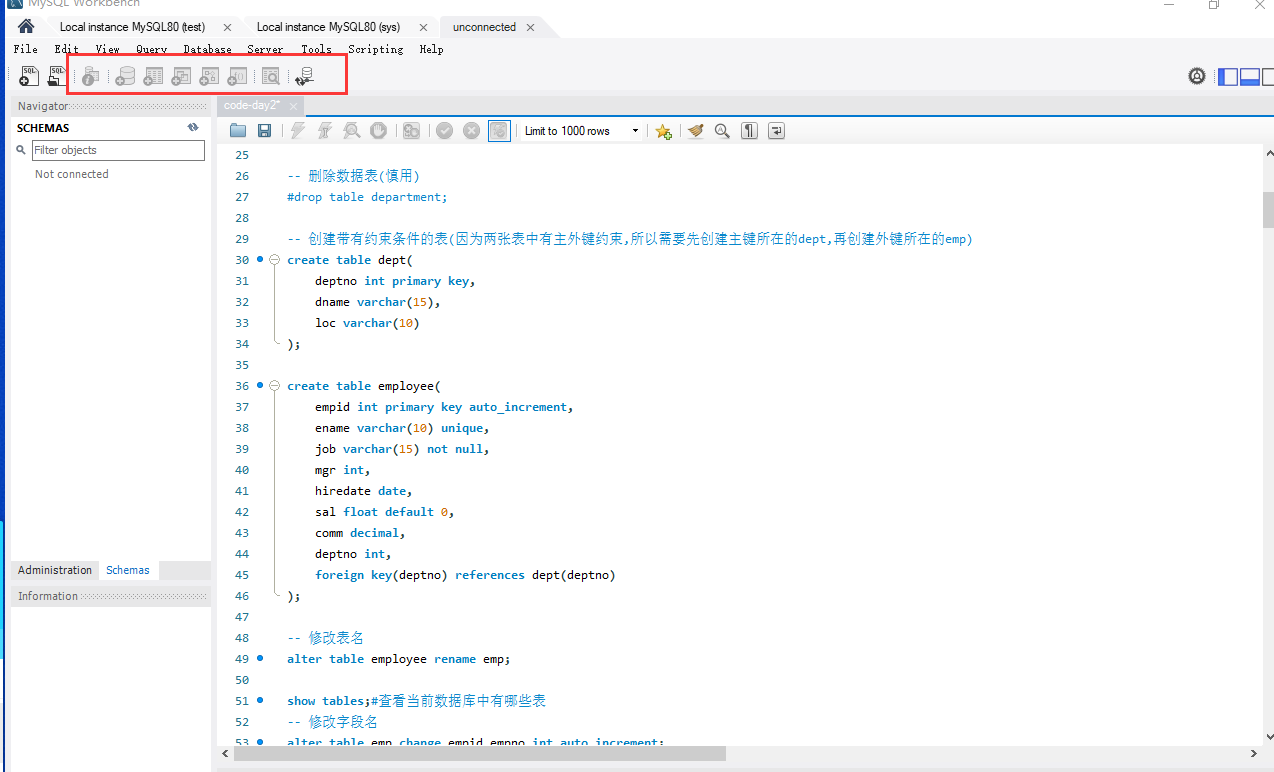
Task: Open the Query menu
Action: tap(152, 49)
